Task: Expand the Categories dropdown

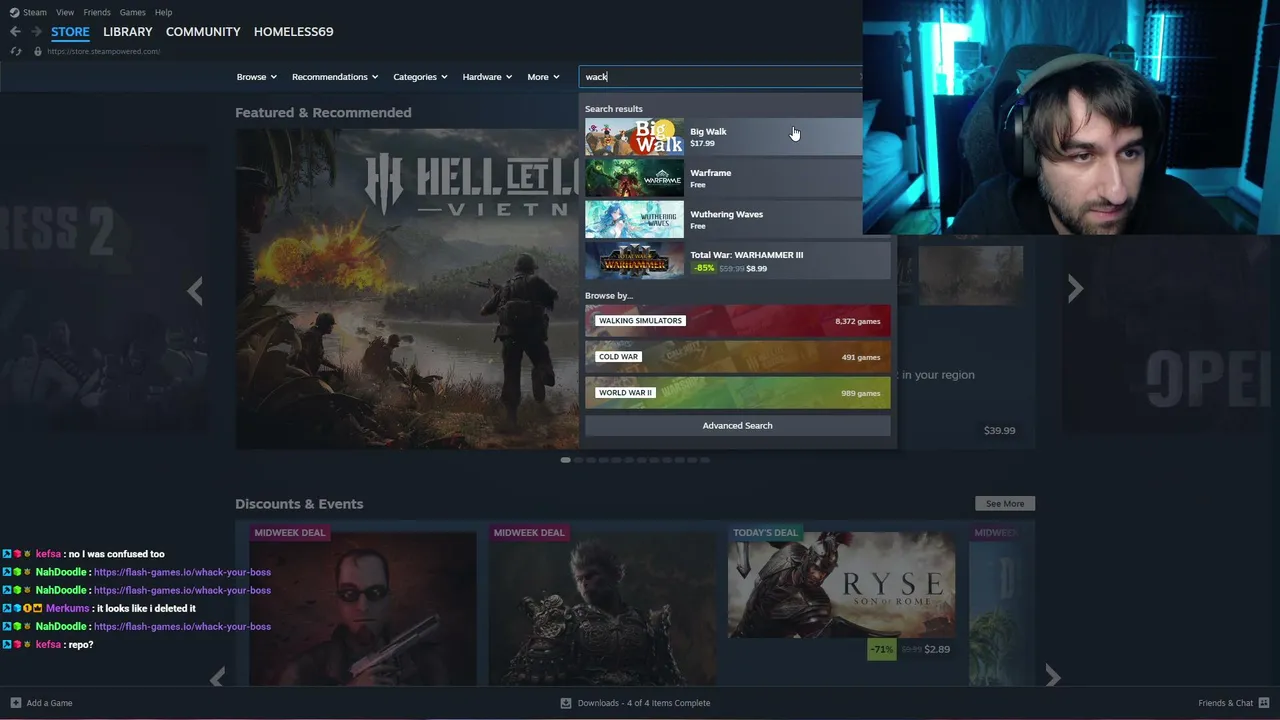Action: [420, 77]
